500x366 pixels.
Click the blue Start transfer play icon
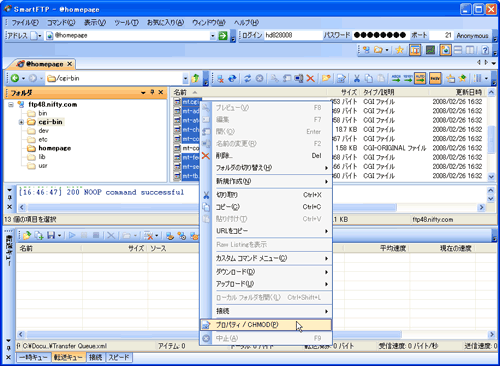click(x=72, y=236)
